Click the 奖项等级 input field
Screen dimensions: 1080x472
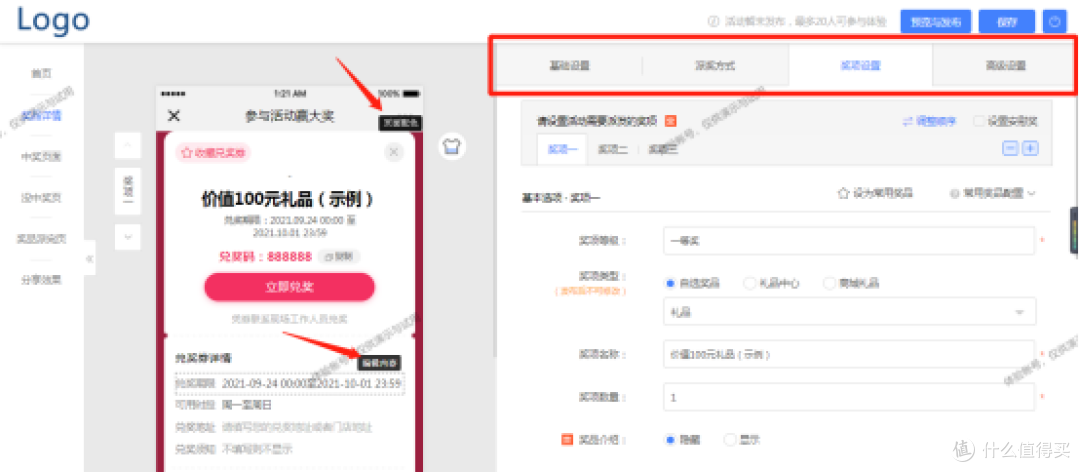coord(849,241)
